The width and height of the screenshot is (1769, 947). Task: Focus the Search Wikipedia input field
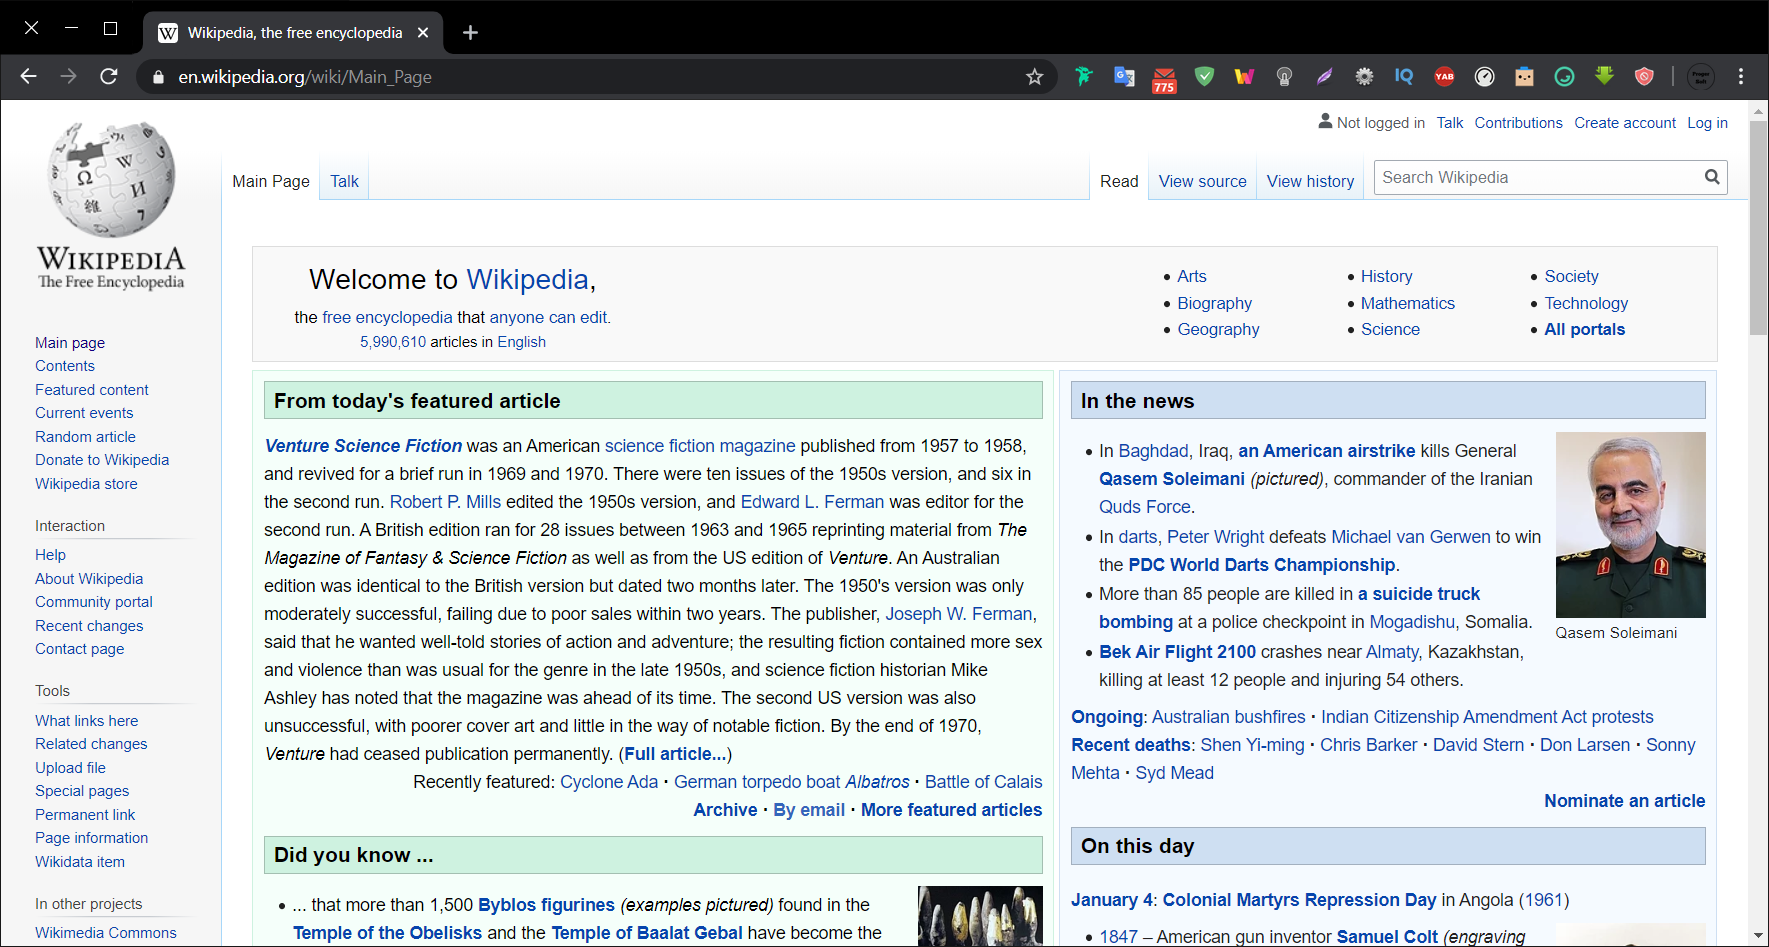[1536, 178]
